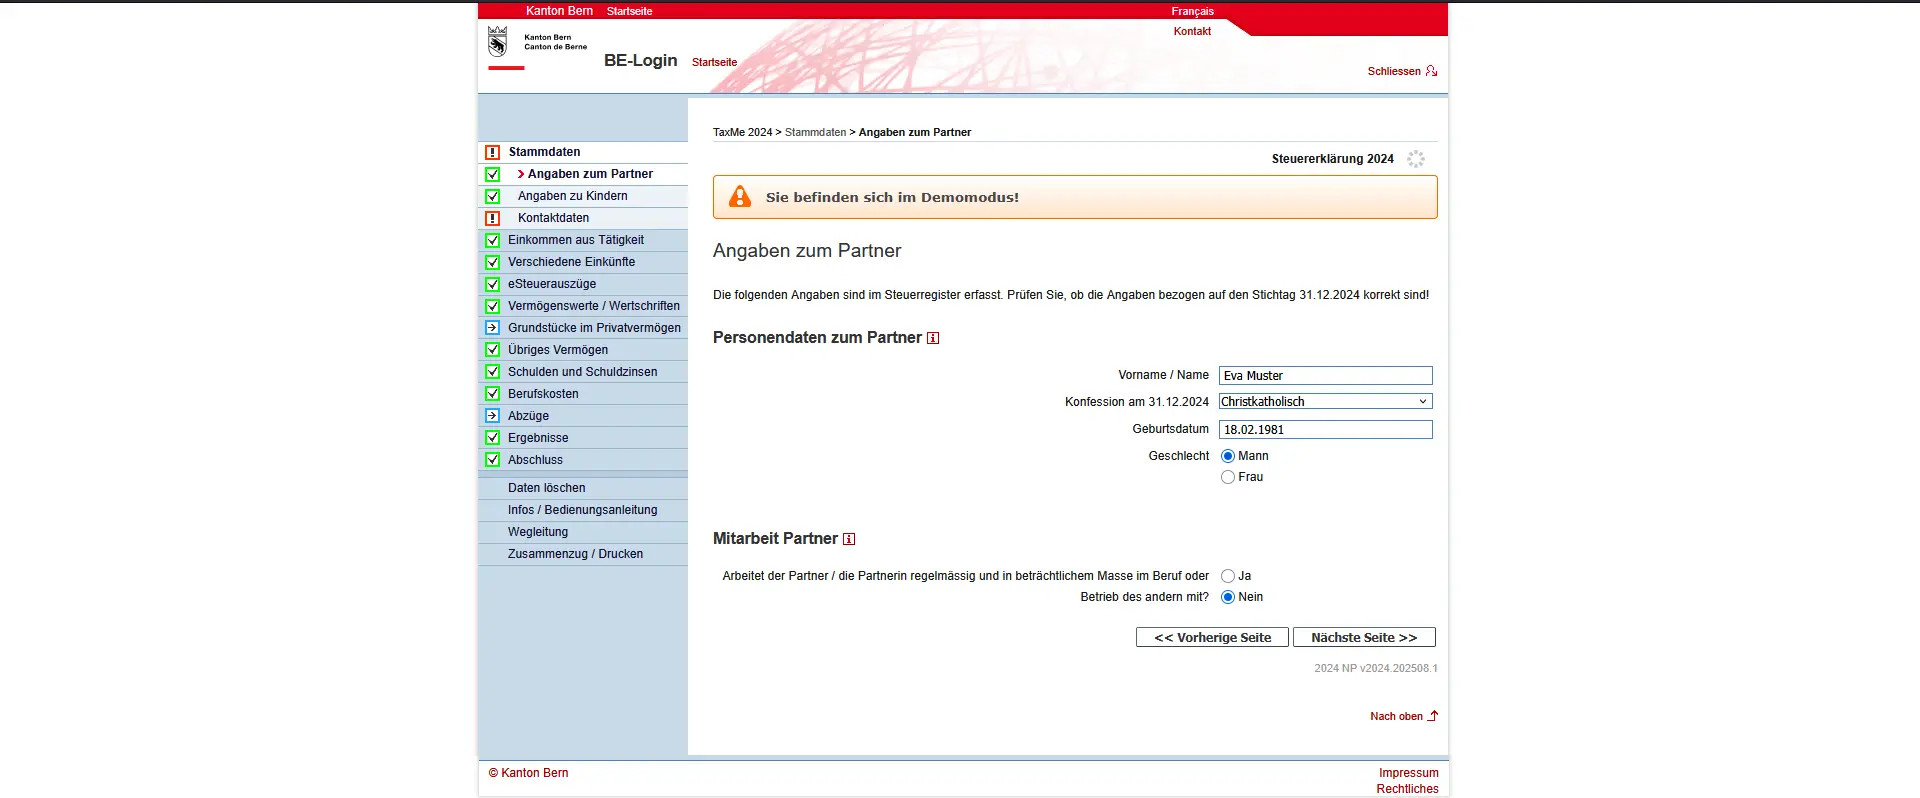Open the Konfession dropdown

click(x=1325, y=402)
